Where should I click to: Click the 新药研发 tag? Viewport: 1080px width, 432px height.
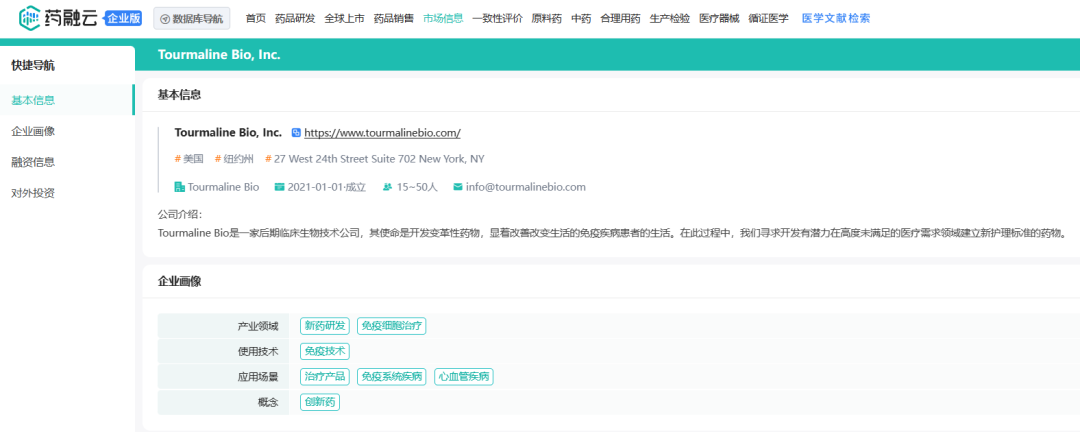point(325,325)
